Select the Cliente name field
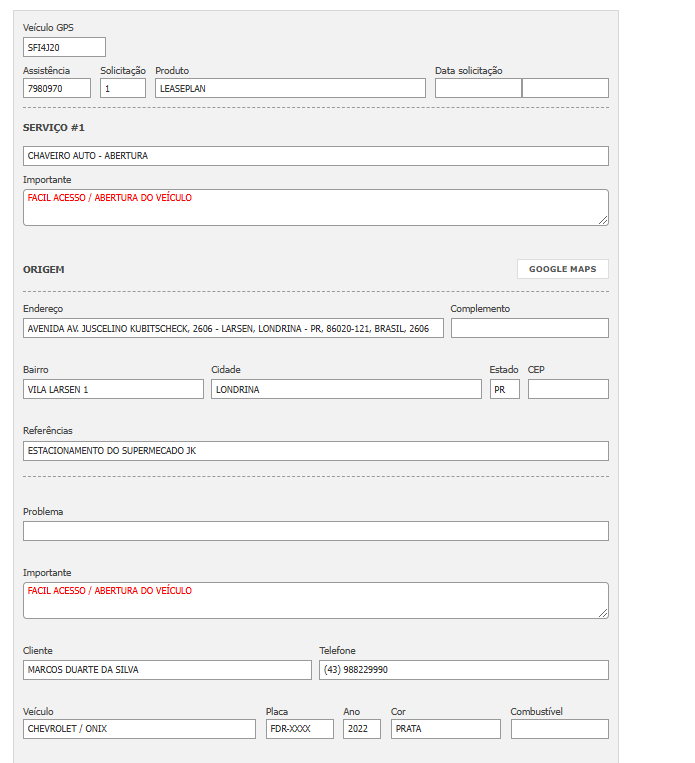 click(x=167, y=670)
